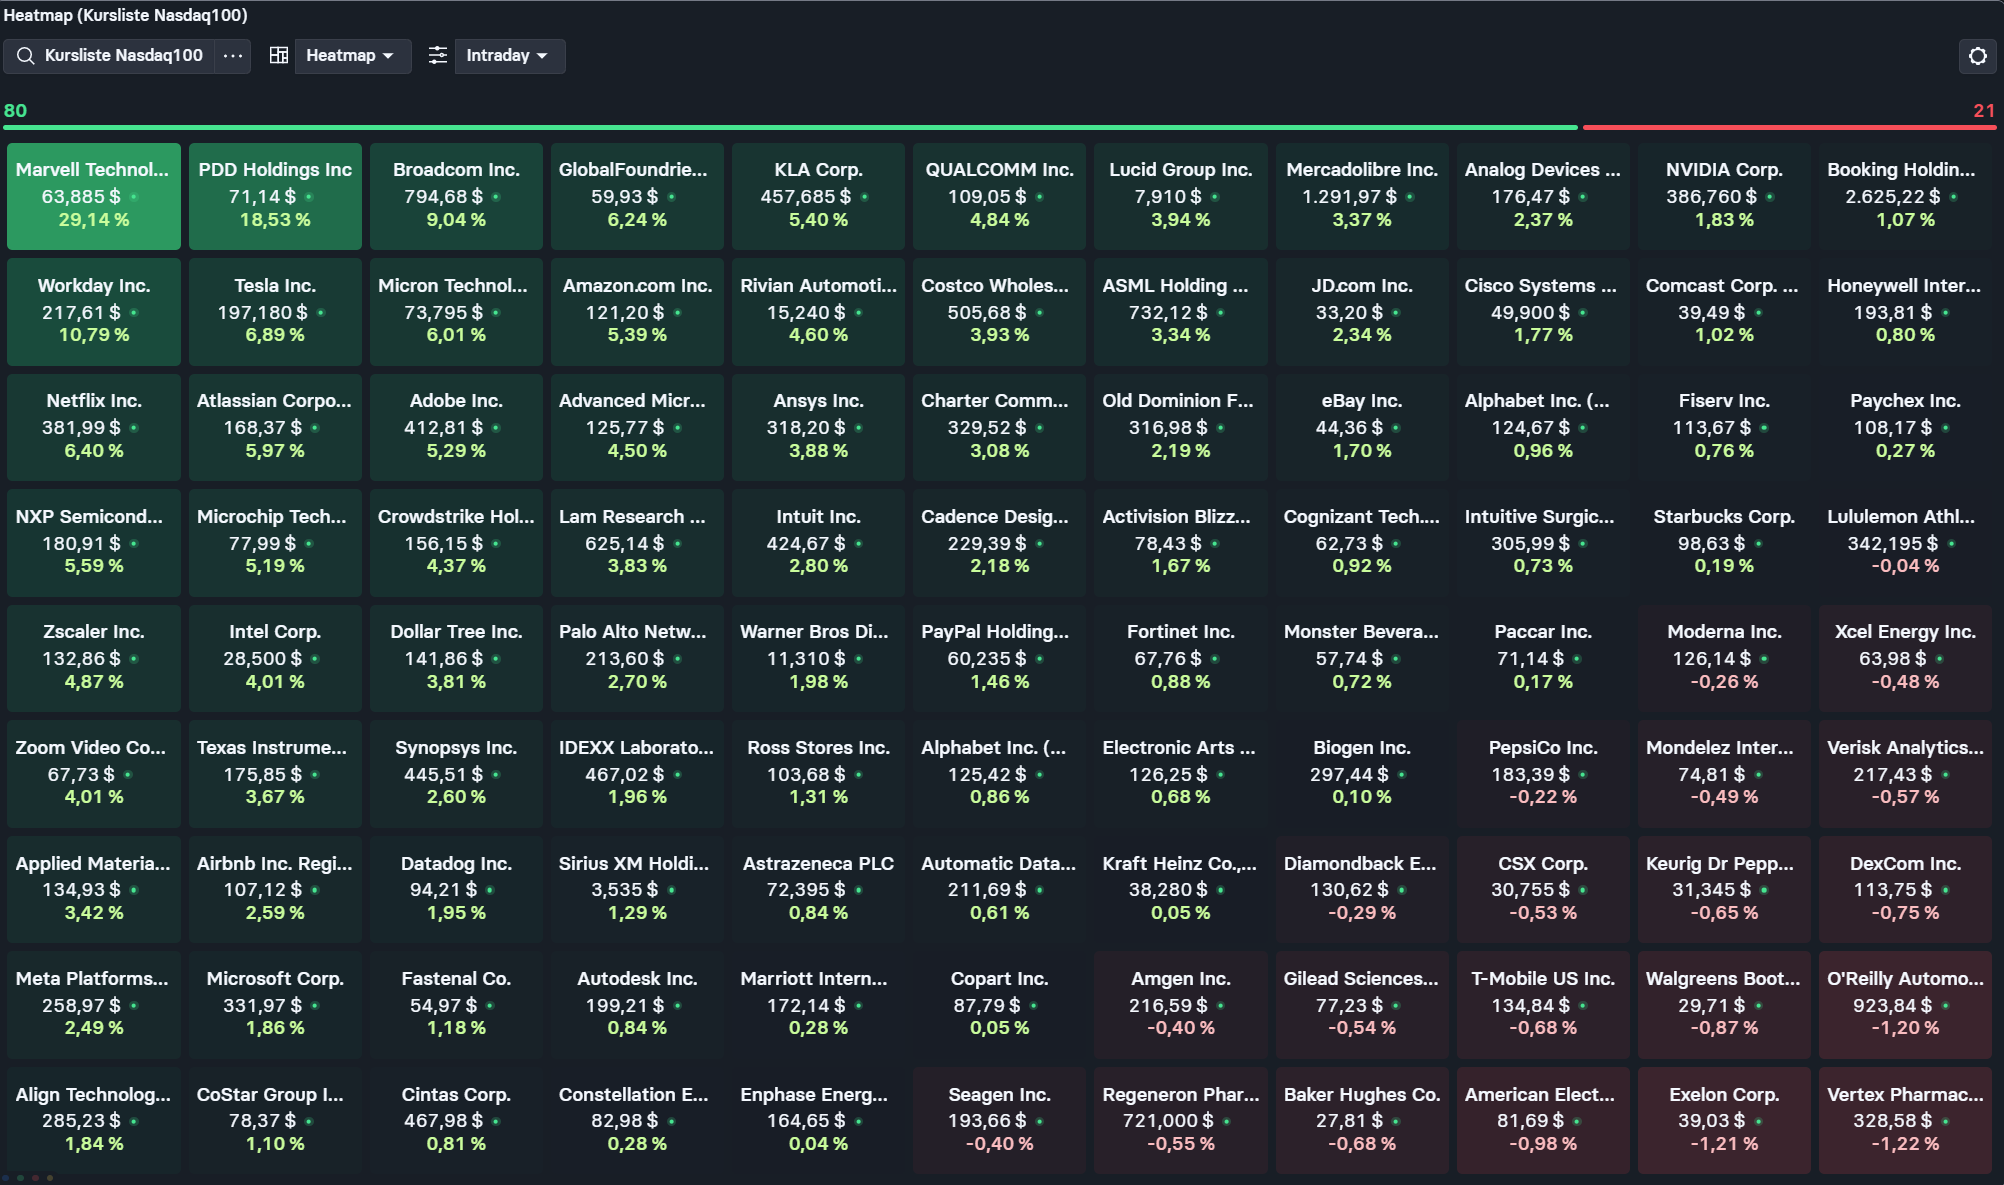
Task: Open the Lululemon Athletica tile
Action: pos(1905,543)
